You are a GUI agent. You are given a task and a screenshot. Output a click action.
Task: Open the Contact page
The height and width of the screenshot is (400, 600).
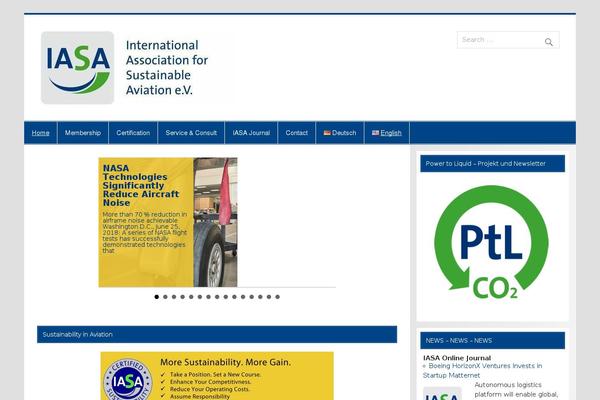pyautogui.click(x=297, y=133)
